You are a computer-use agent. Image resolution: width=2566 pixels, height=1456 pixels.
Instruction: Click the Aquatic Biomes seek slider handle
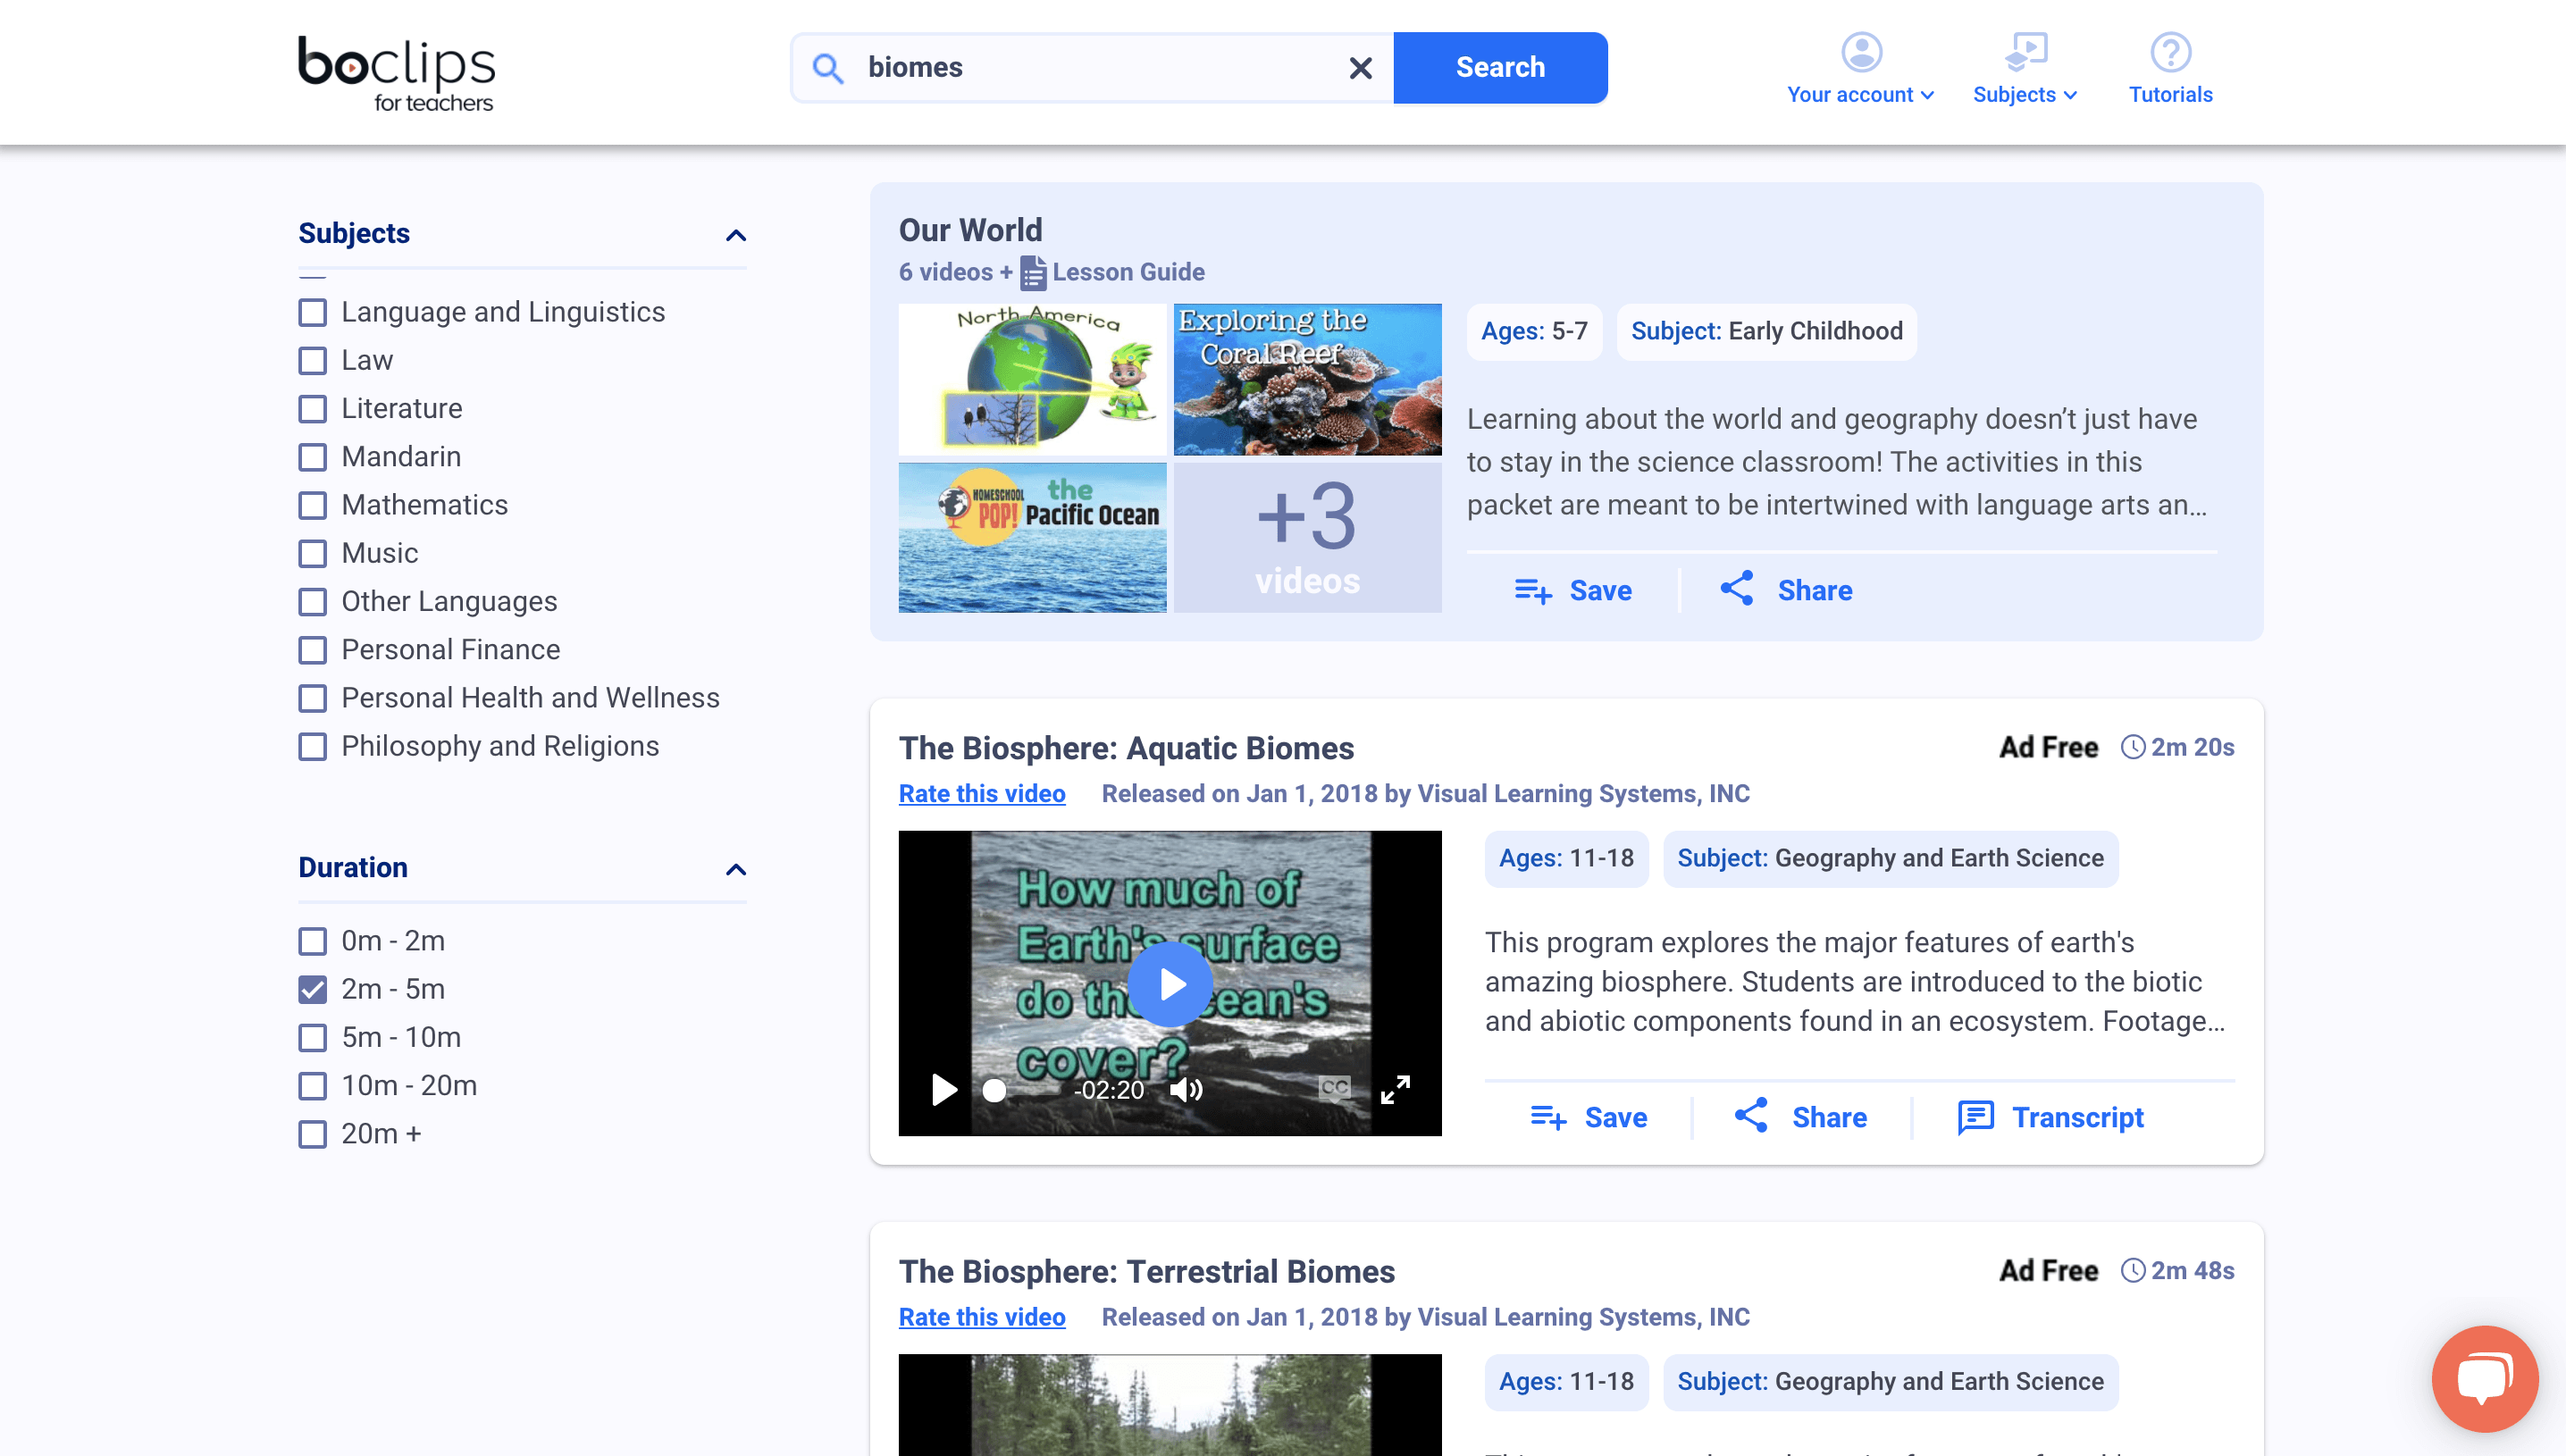tap(994, 1090)
